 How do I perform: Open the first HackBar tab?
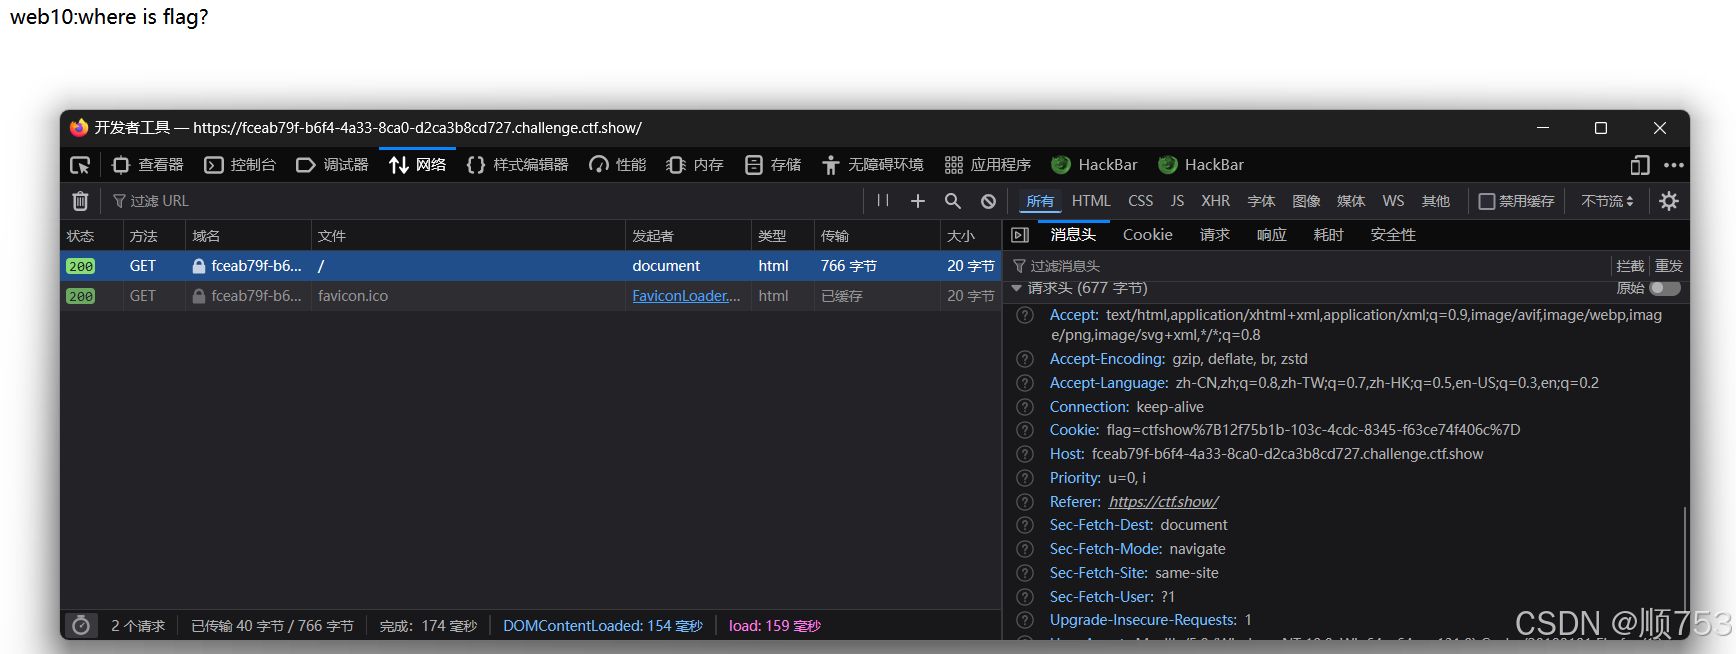pos(1095,165)
